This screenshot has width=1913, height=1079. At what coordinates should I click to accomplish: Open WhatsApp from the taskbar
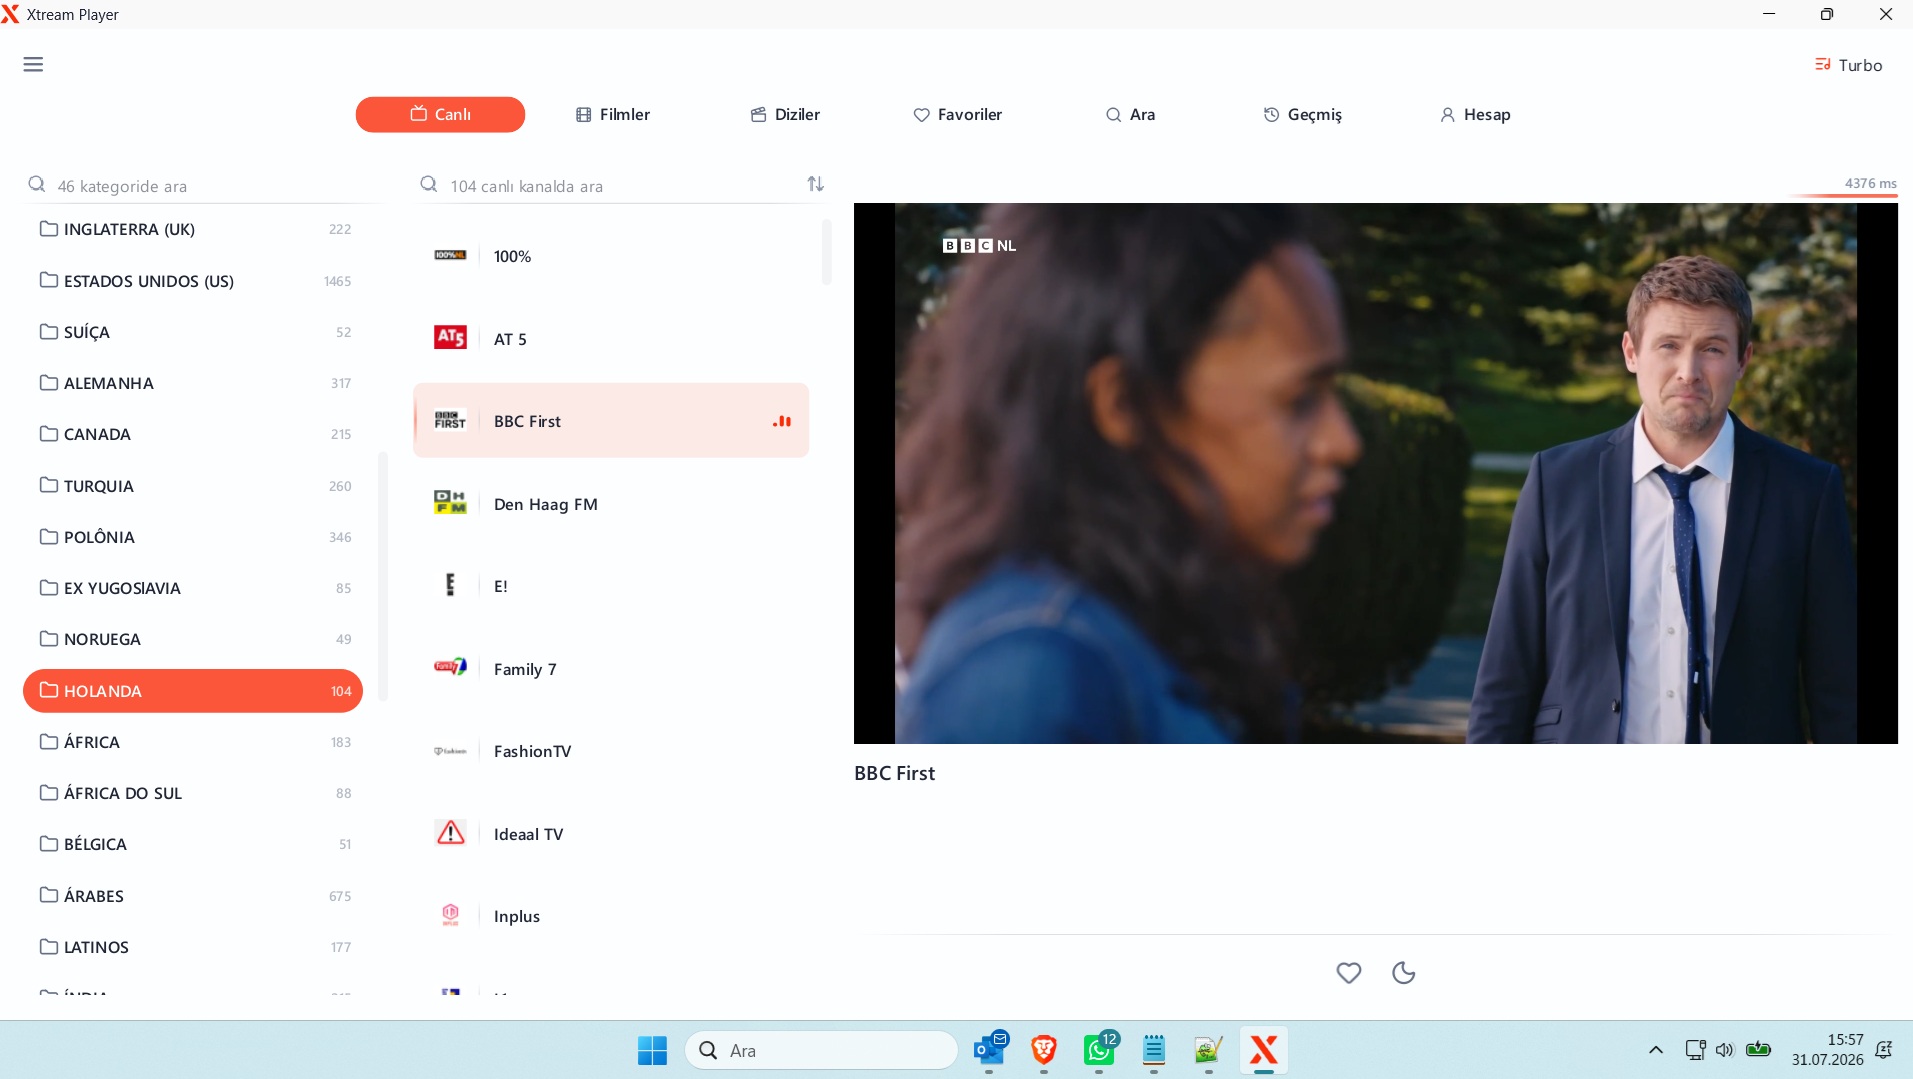tap(1099, 1050)
